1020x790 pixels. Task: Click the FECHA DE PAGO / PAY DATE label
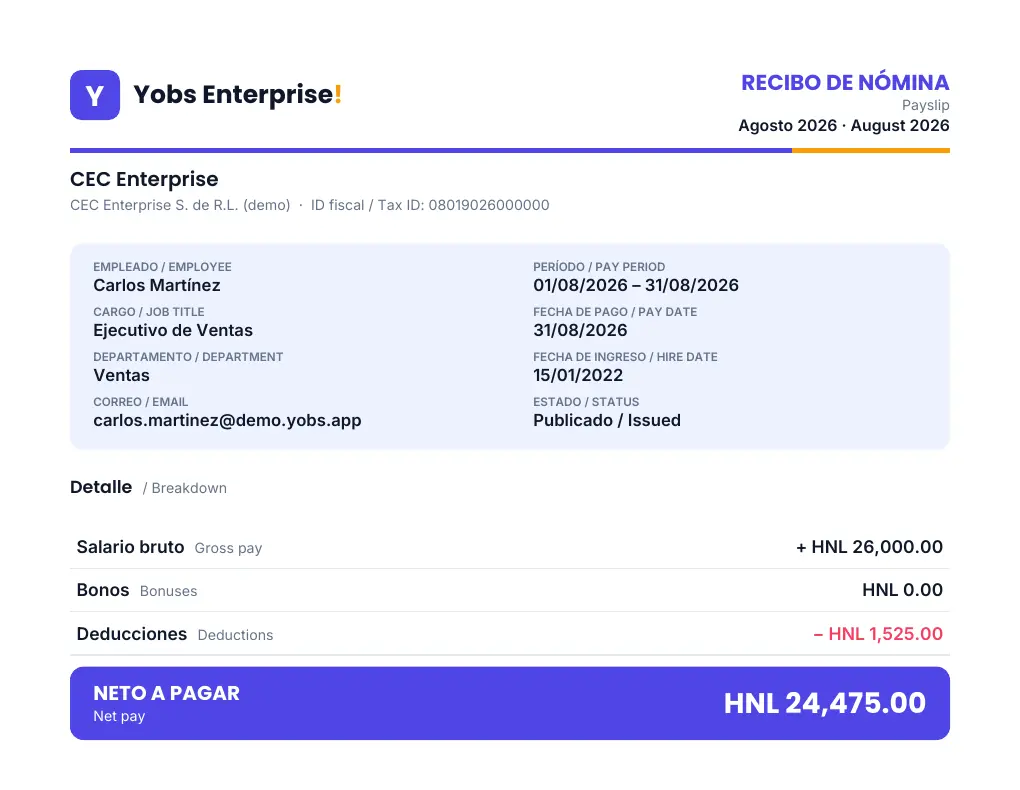point(615,312)
